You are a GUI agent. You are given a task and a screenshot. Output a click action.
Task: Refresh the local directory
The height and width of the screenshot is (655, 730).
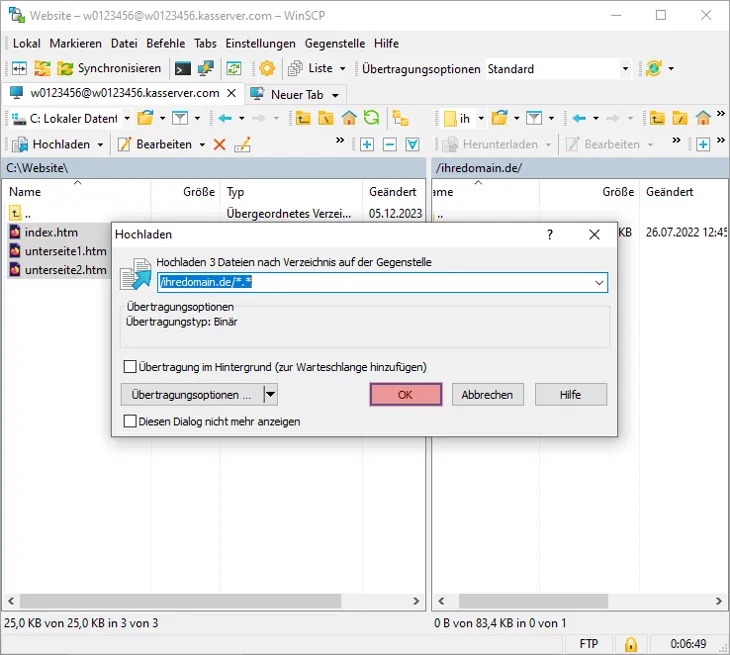(371, 118)
